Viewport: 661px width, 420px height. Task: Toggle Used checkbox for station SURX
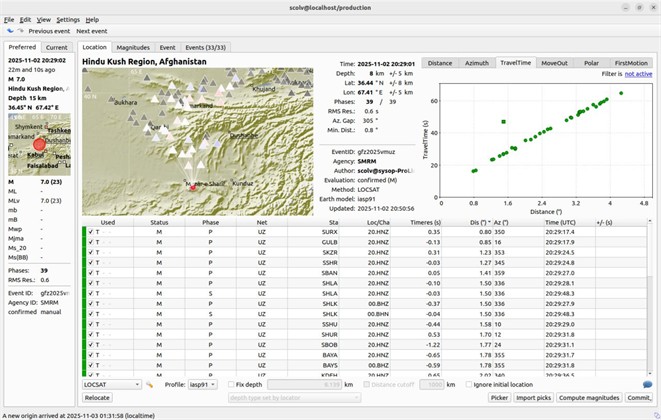coord(91,232)
